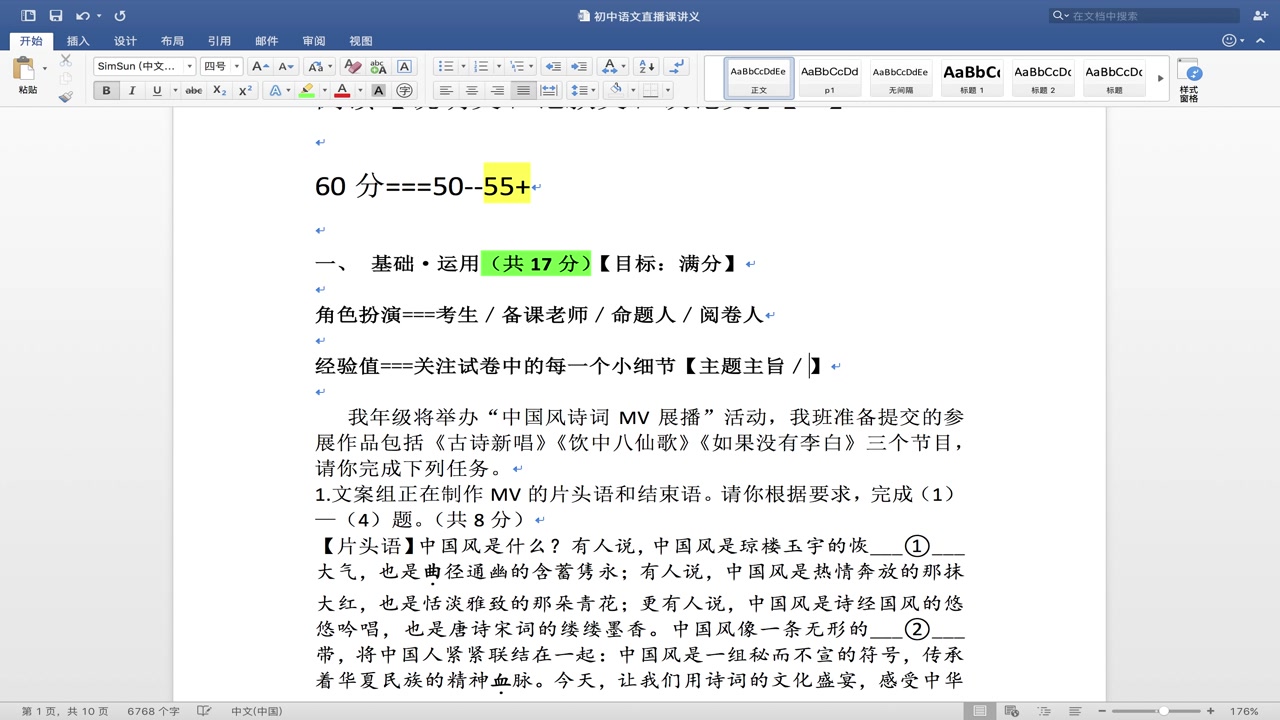Click the Format Painter brush icon

coord(66,96)
